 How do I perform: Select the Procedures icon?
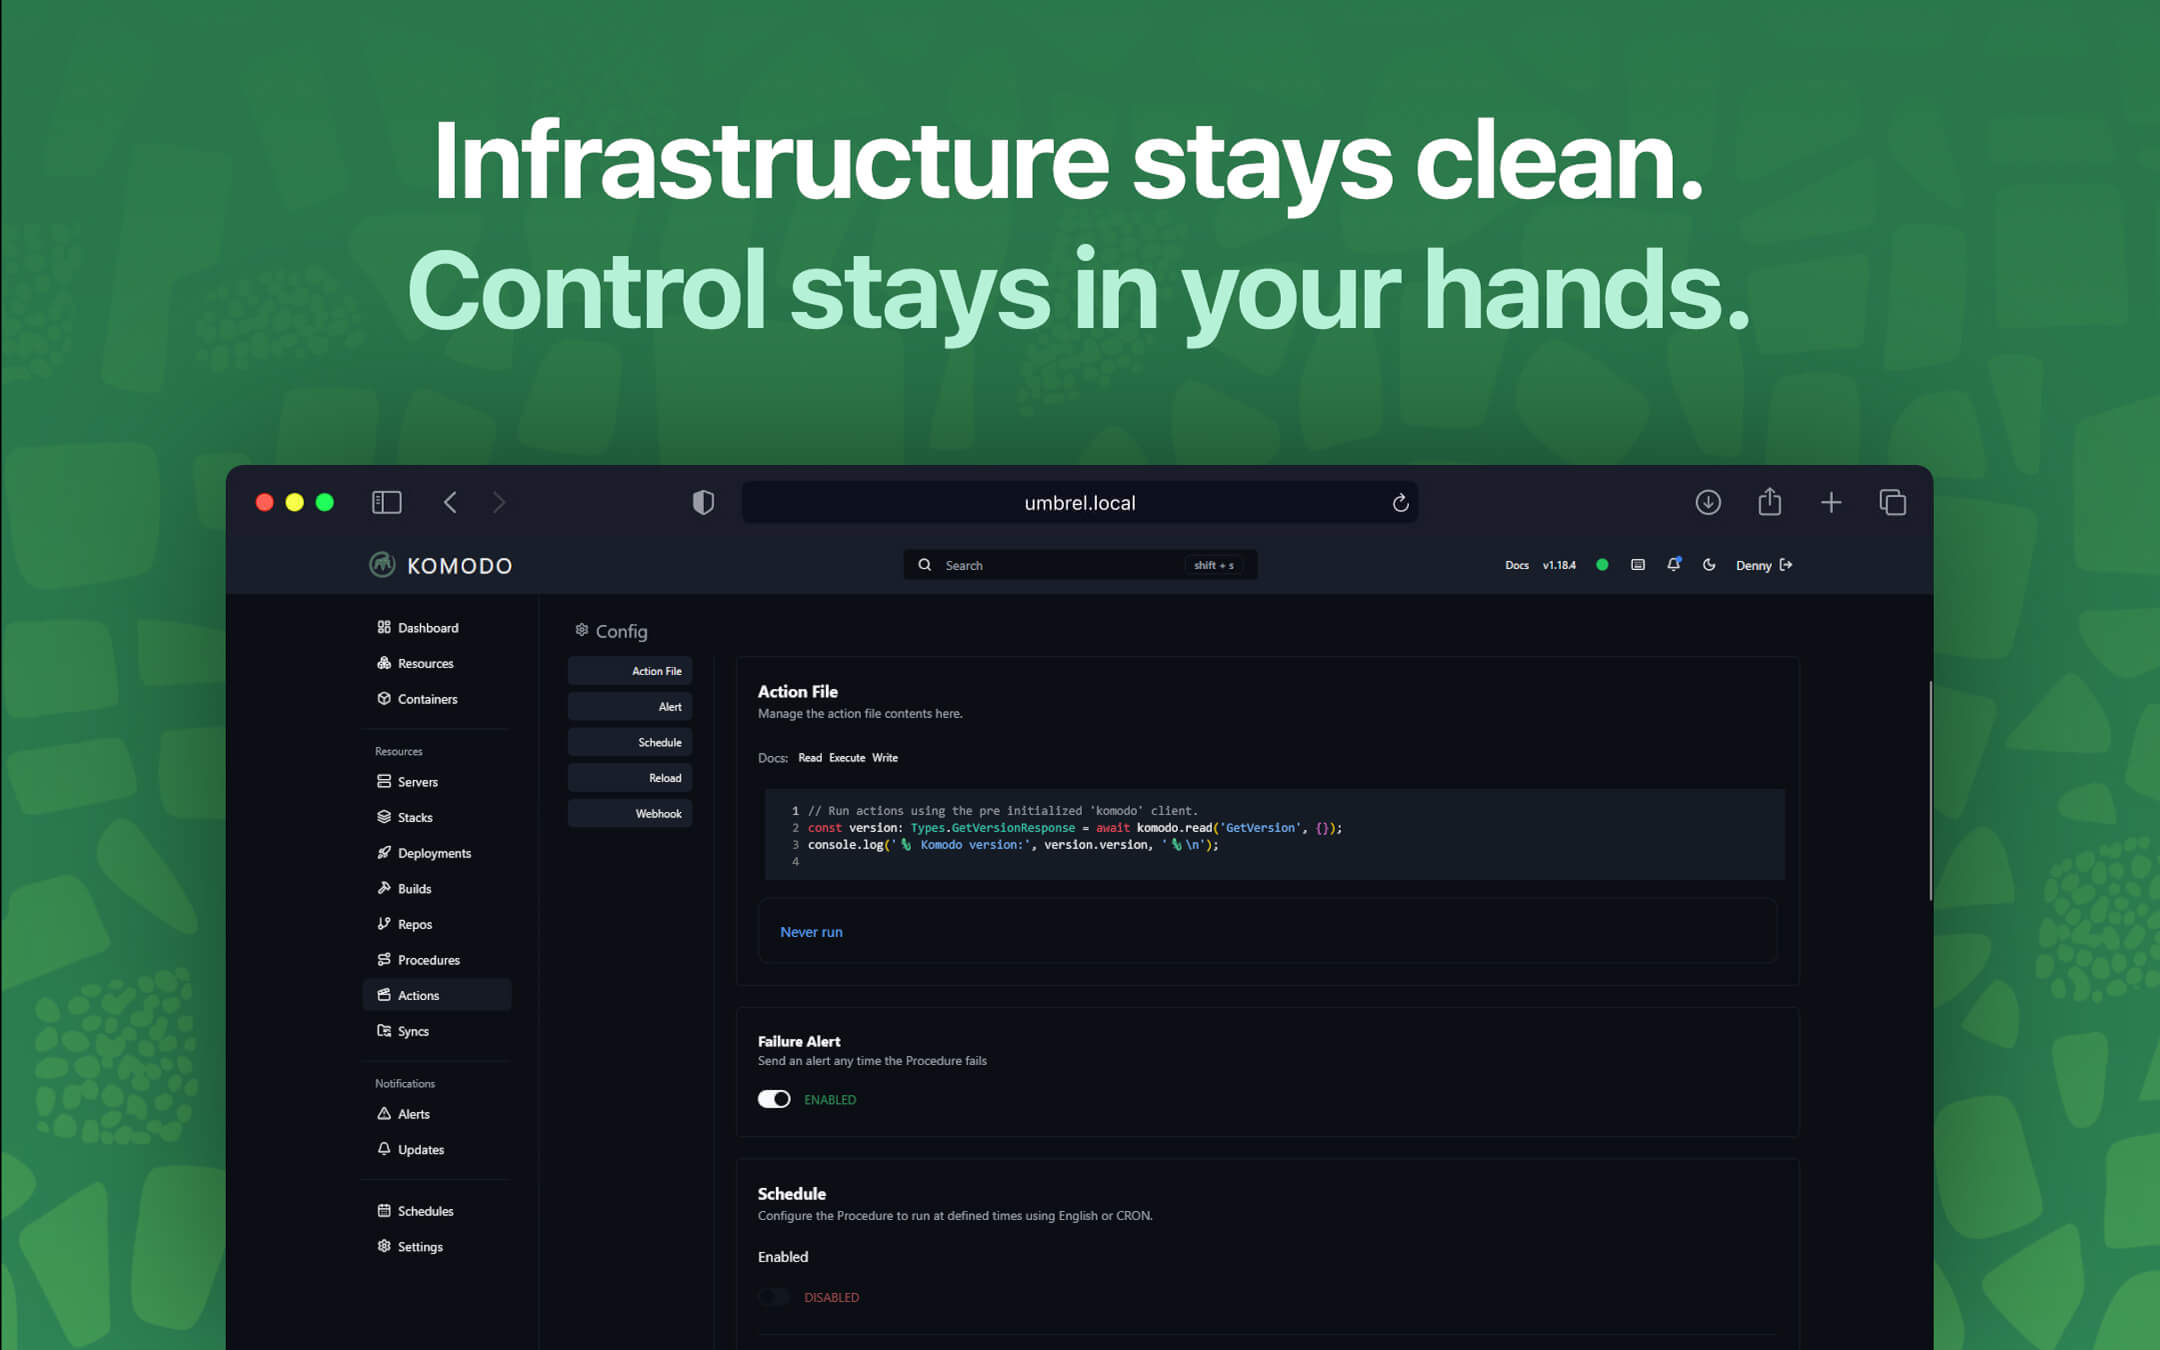click(385, 959)
